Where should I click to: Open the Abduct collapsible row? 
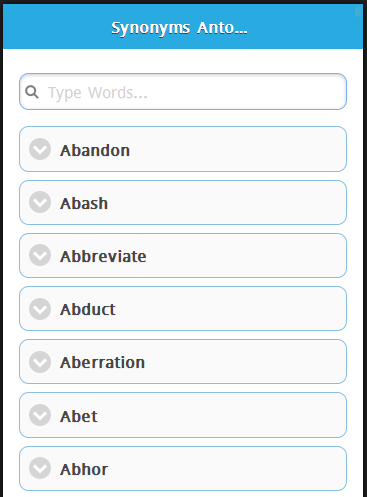pyautogui.click(x=183, y=309)
